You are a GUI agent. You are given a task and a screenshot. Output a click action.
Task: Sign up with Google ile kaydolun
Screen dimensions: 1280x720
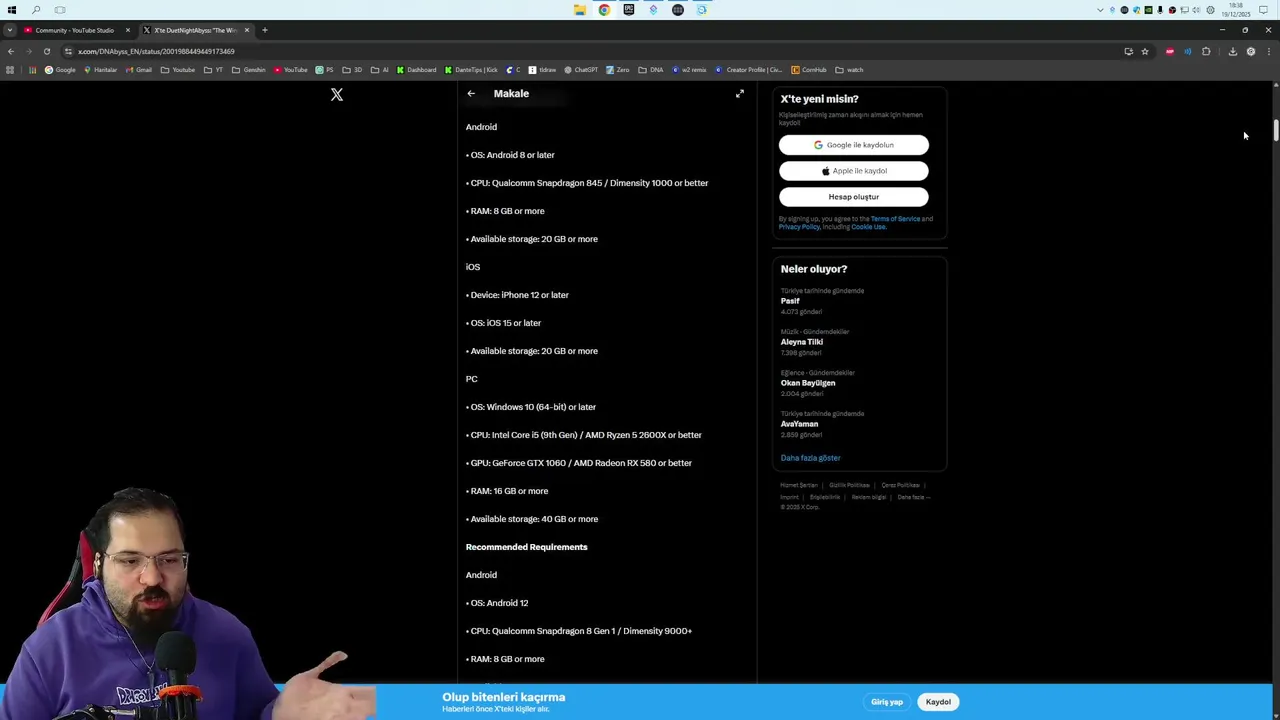tap(854, 145)
